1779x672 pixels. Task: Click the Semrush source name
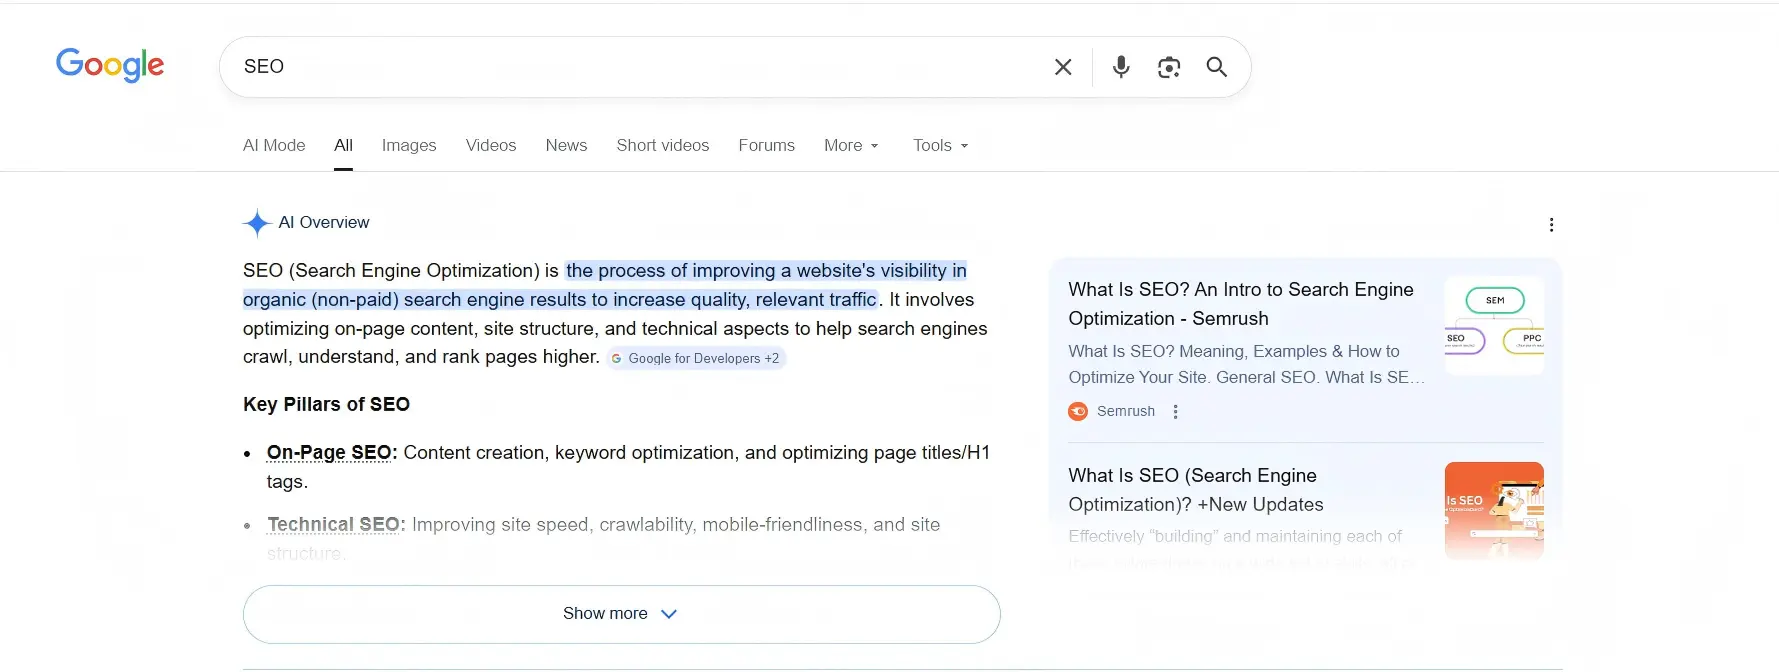(x=1126, y=411)
